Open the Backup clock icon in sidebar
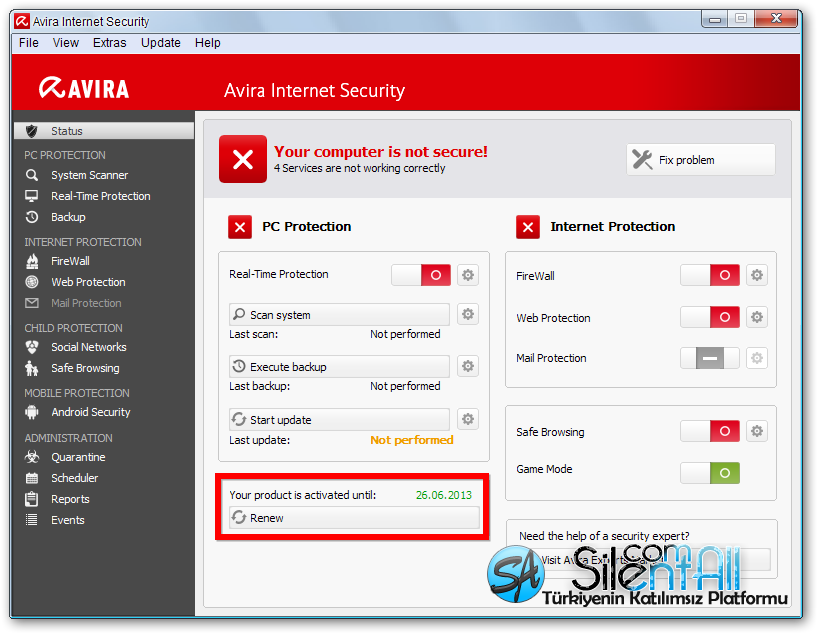This screenshot has height=634, width=818. pyautogui.click(x=32, y=217)
